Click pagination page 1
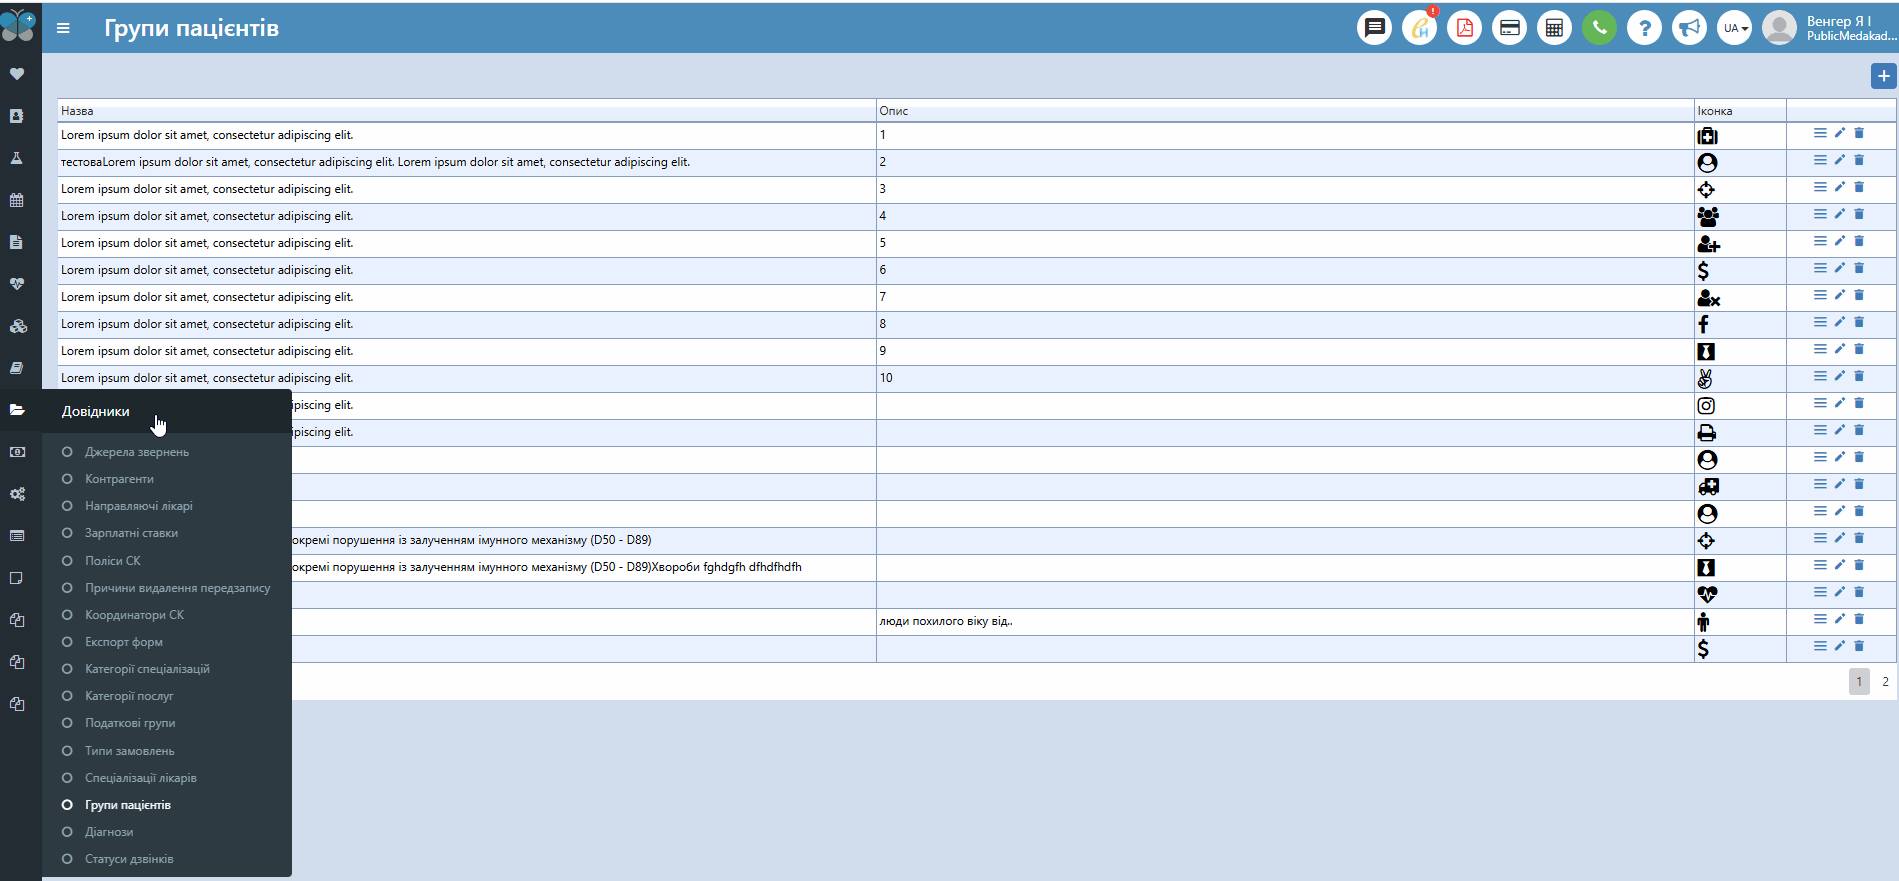This screenshot has width=1899, height=881. tap(1859, 682)
